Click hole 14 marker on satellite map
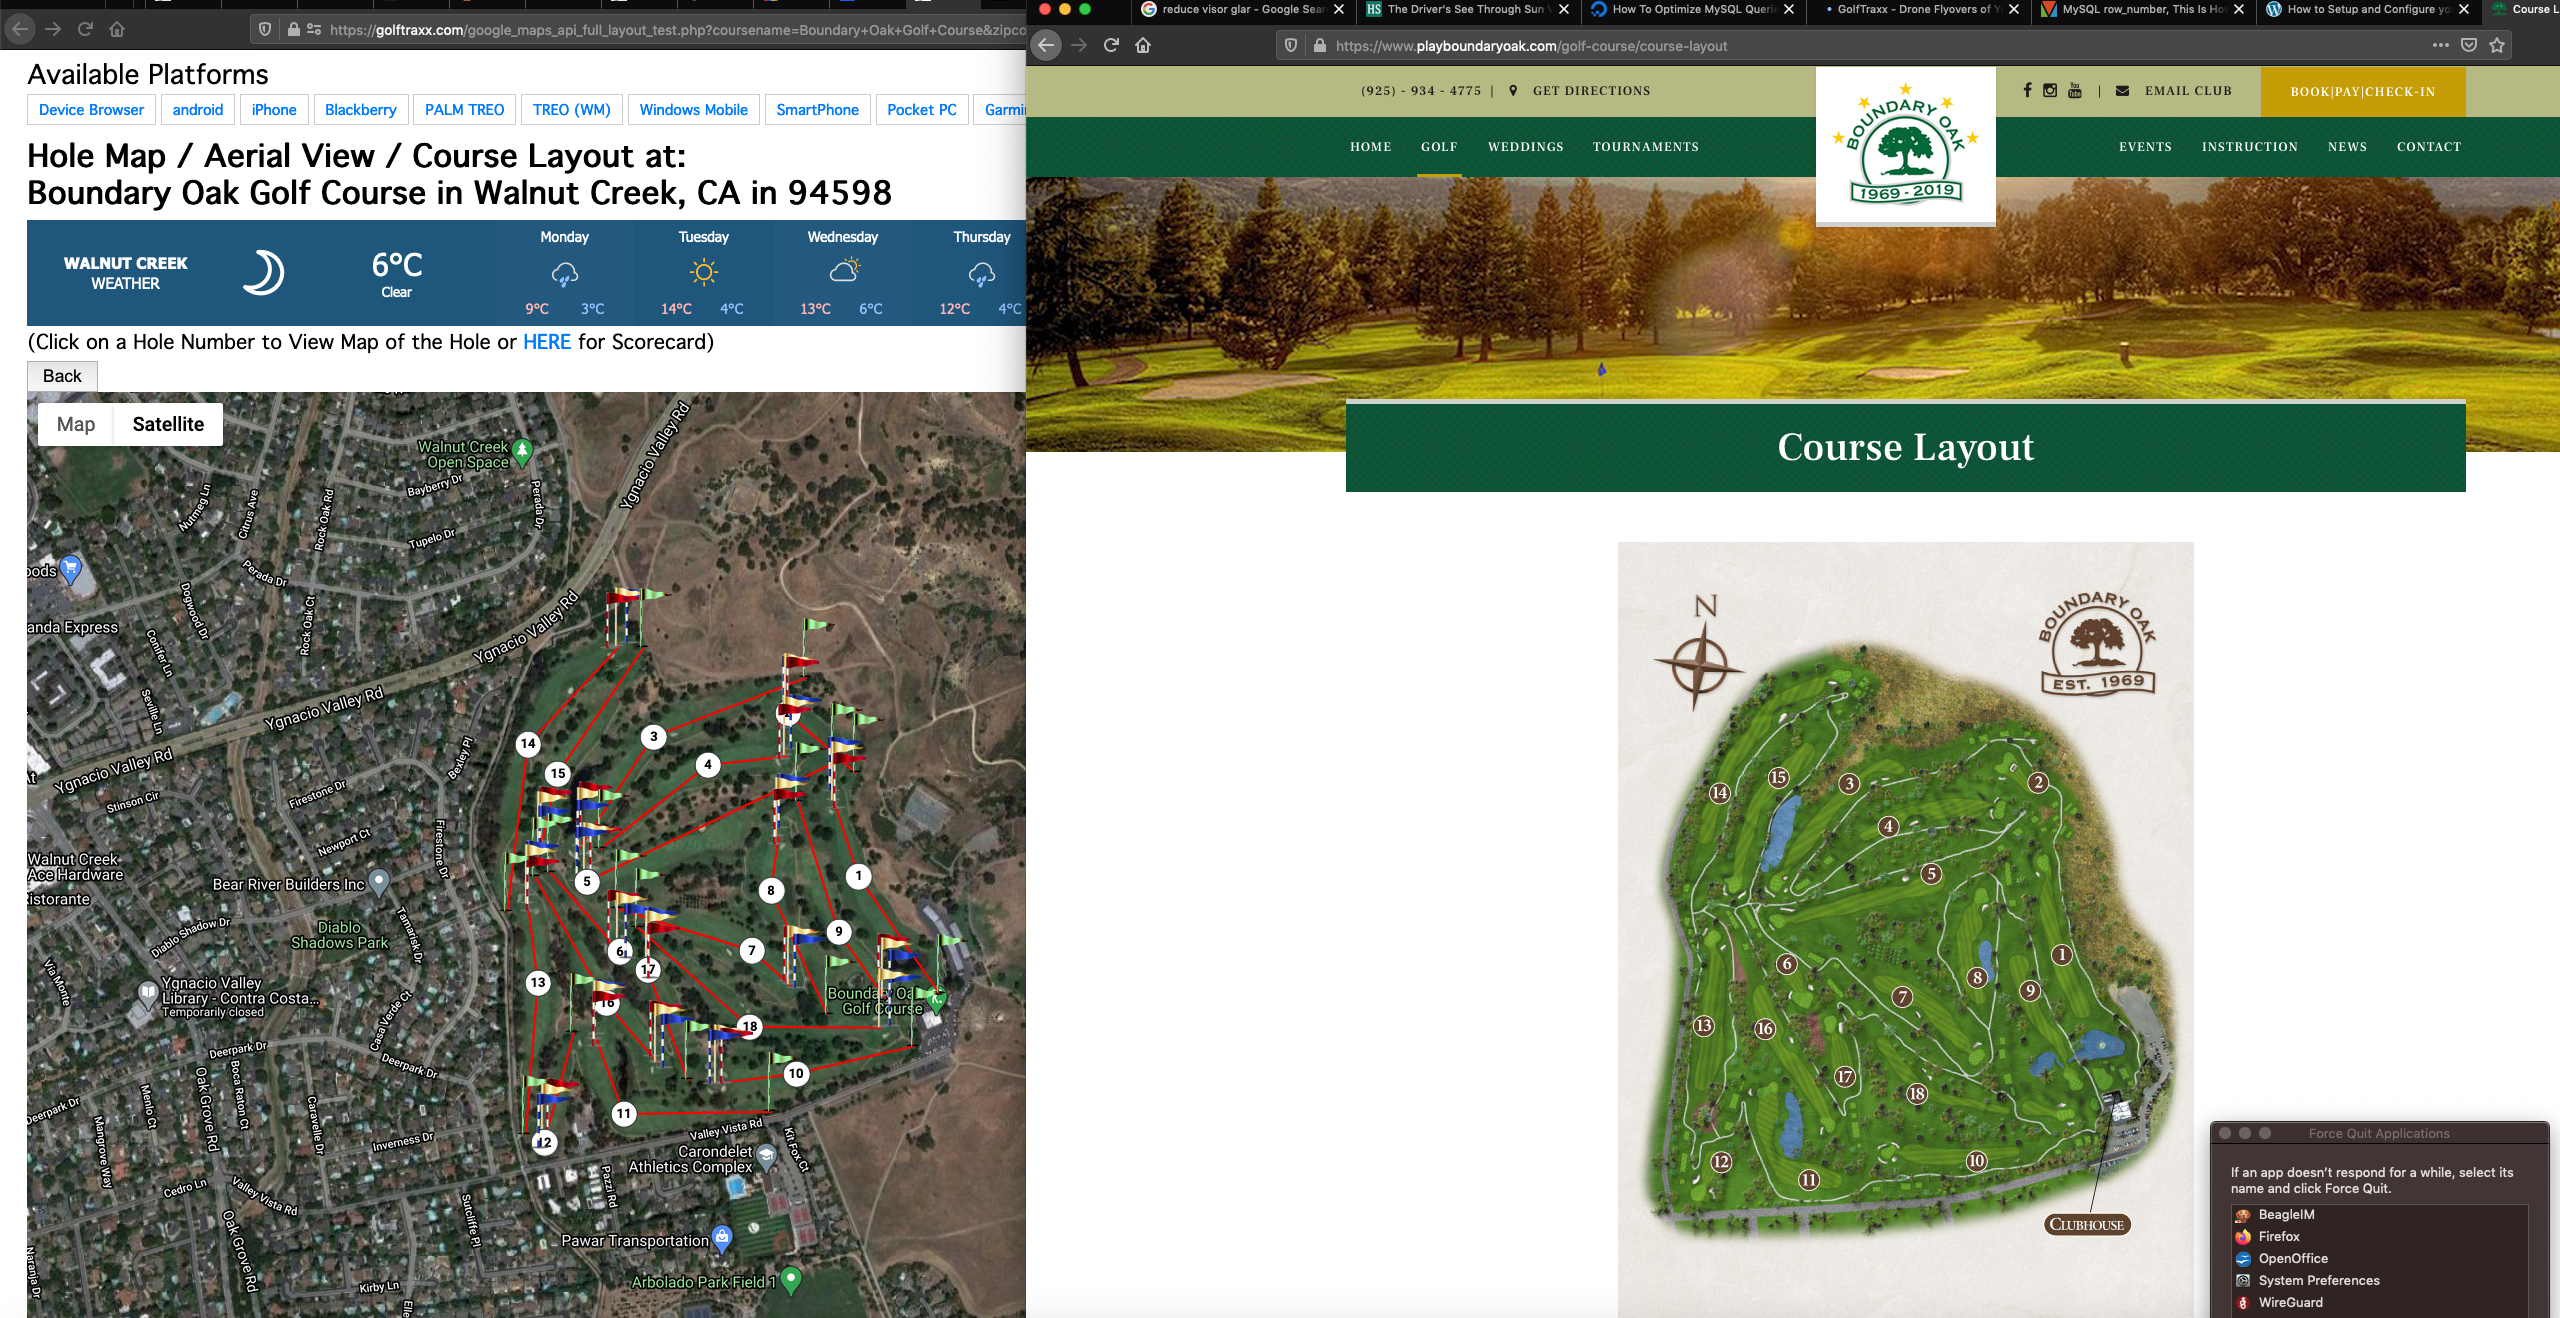Image resolution: width=2560 pixels, height=1318 pixels. (x=528, y=743)
